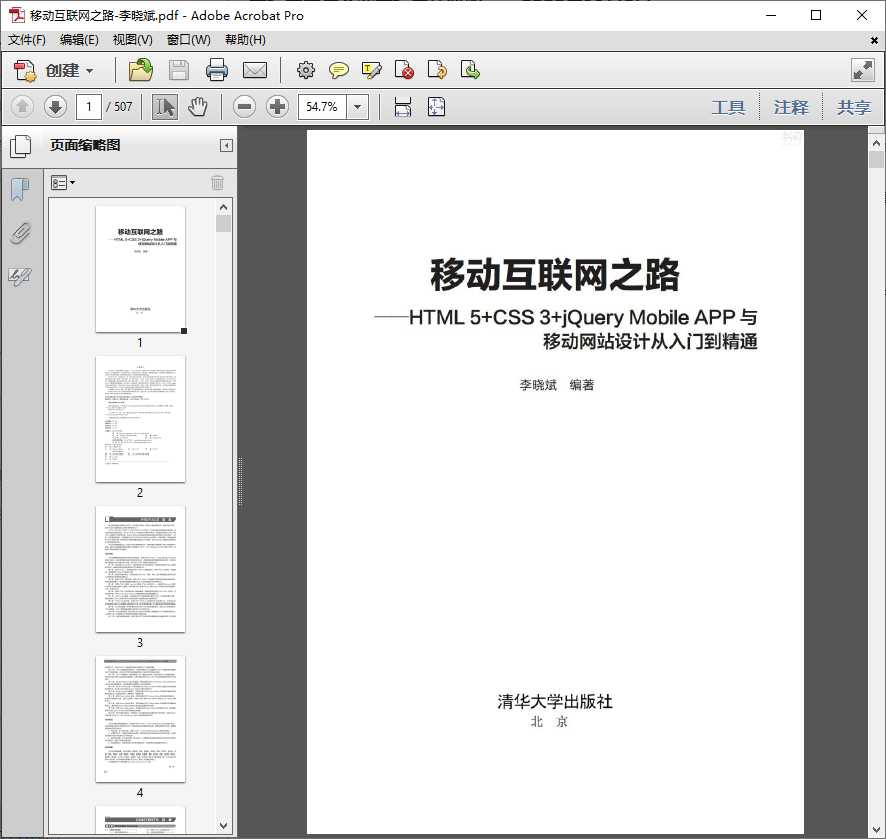Open the comment bubble annotation tool

339,70
